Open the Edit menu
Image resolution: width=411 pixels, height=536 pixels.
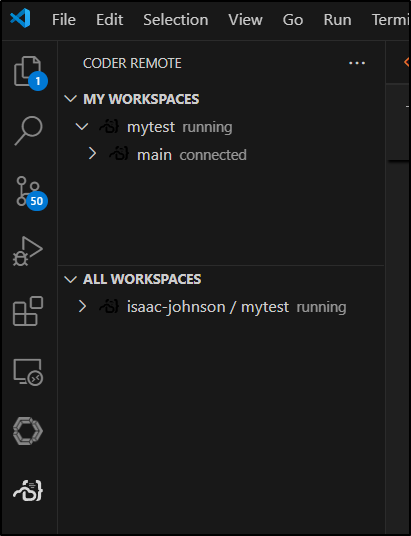(x=109, y=20)
